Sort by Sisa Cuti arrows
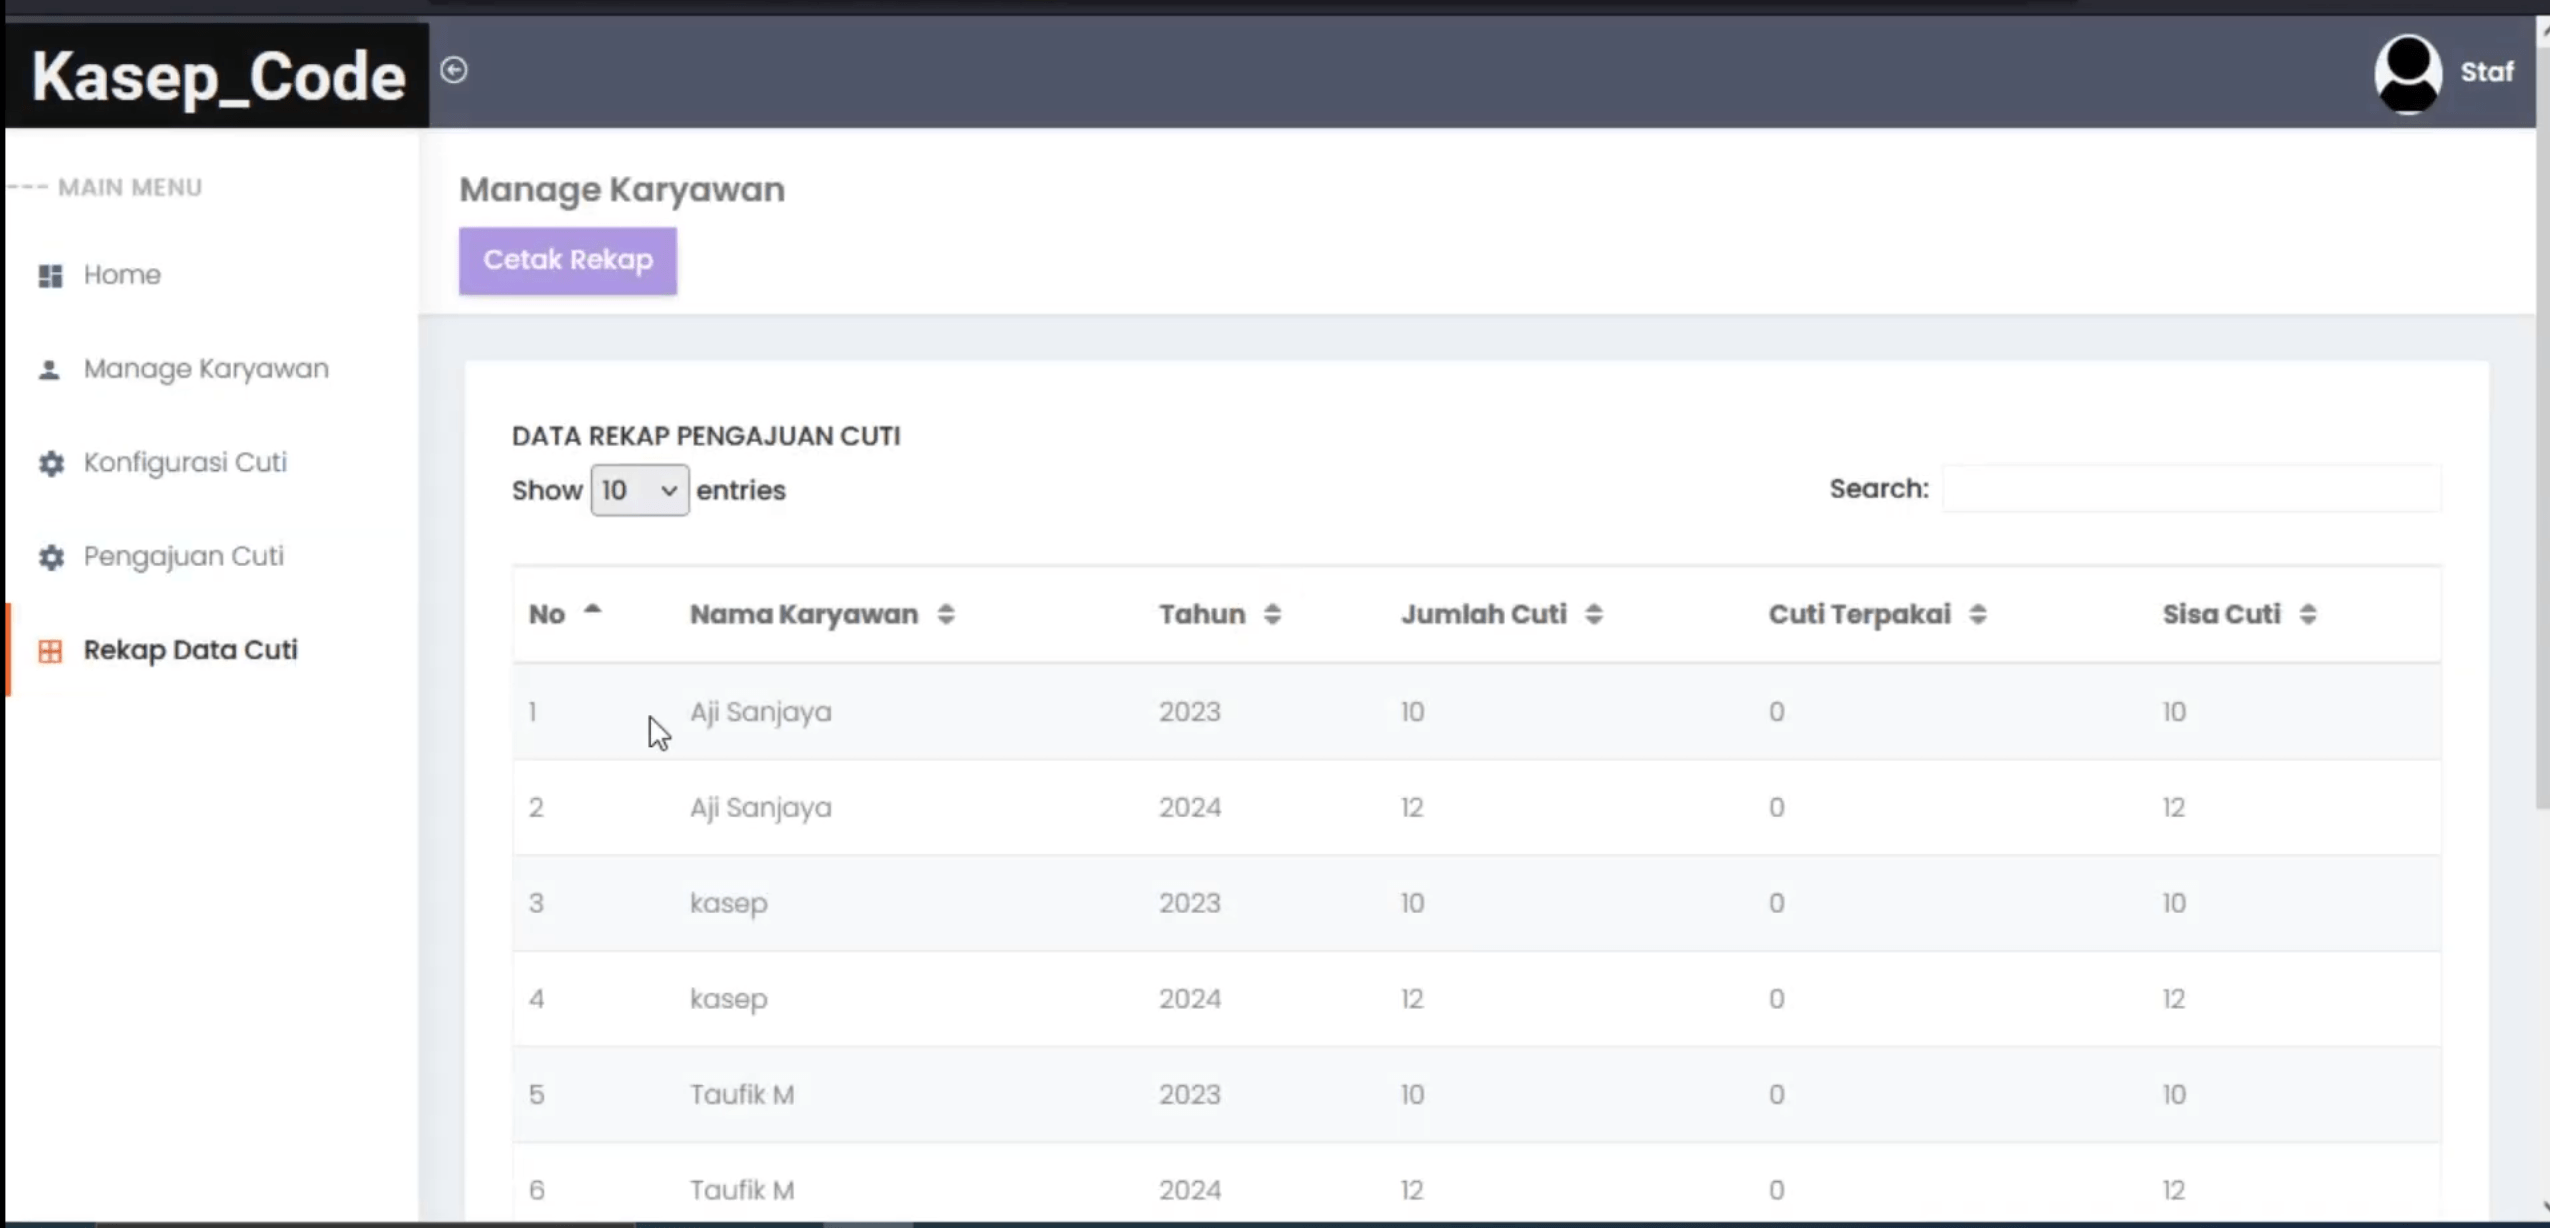This screenshot has width=2550, height=1228. (x=2308, y=614)
